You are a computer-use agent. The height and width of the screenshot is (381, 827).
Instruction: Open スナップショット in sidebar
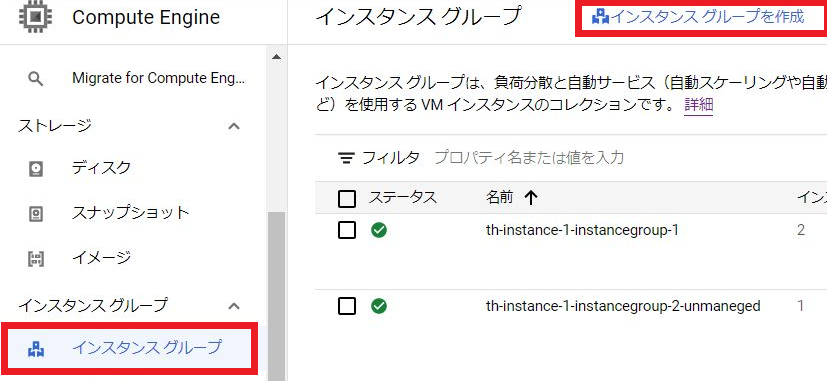click(x=130, y=213)
